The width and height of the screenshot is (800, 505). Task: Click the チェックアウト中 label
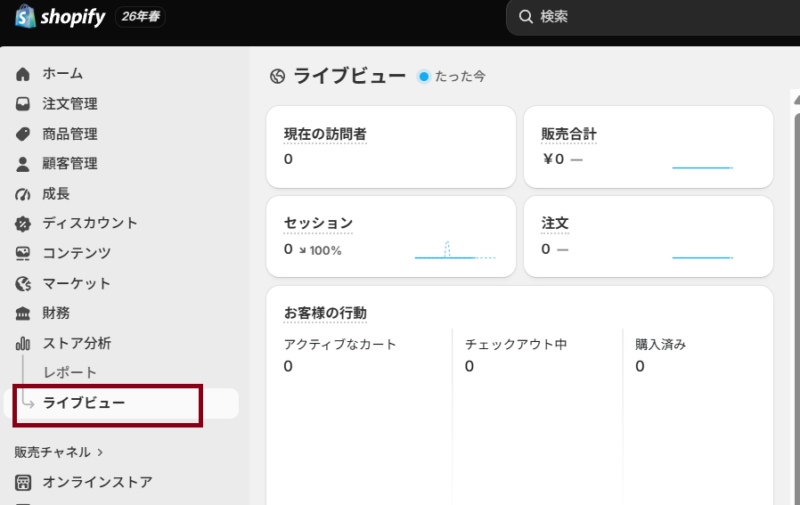[x=516, y=344]
